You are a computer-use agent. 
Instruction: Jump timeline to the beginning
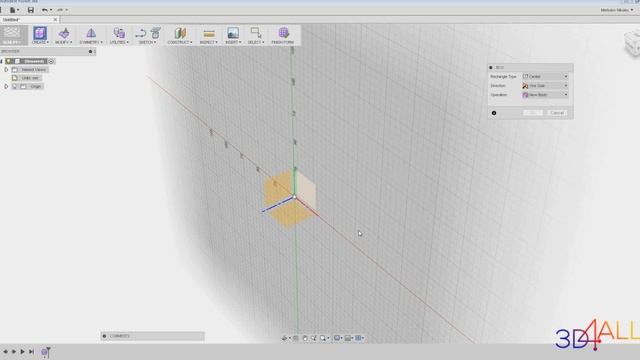click(5, 351)
